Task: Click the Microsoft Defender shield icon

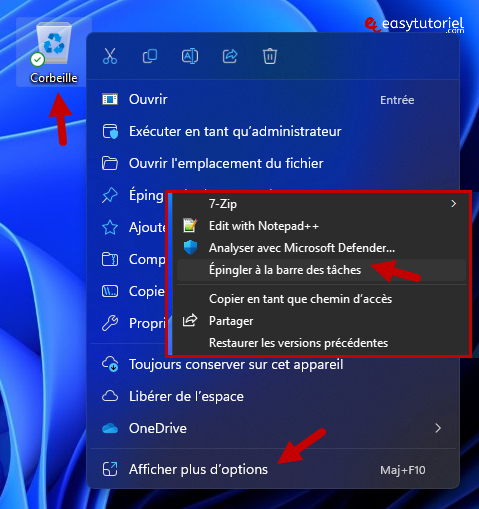Action: pyautogui.click(x=190, y=248)
